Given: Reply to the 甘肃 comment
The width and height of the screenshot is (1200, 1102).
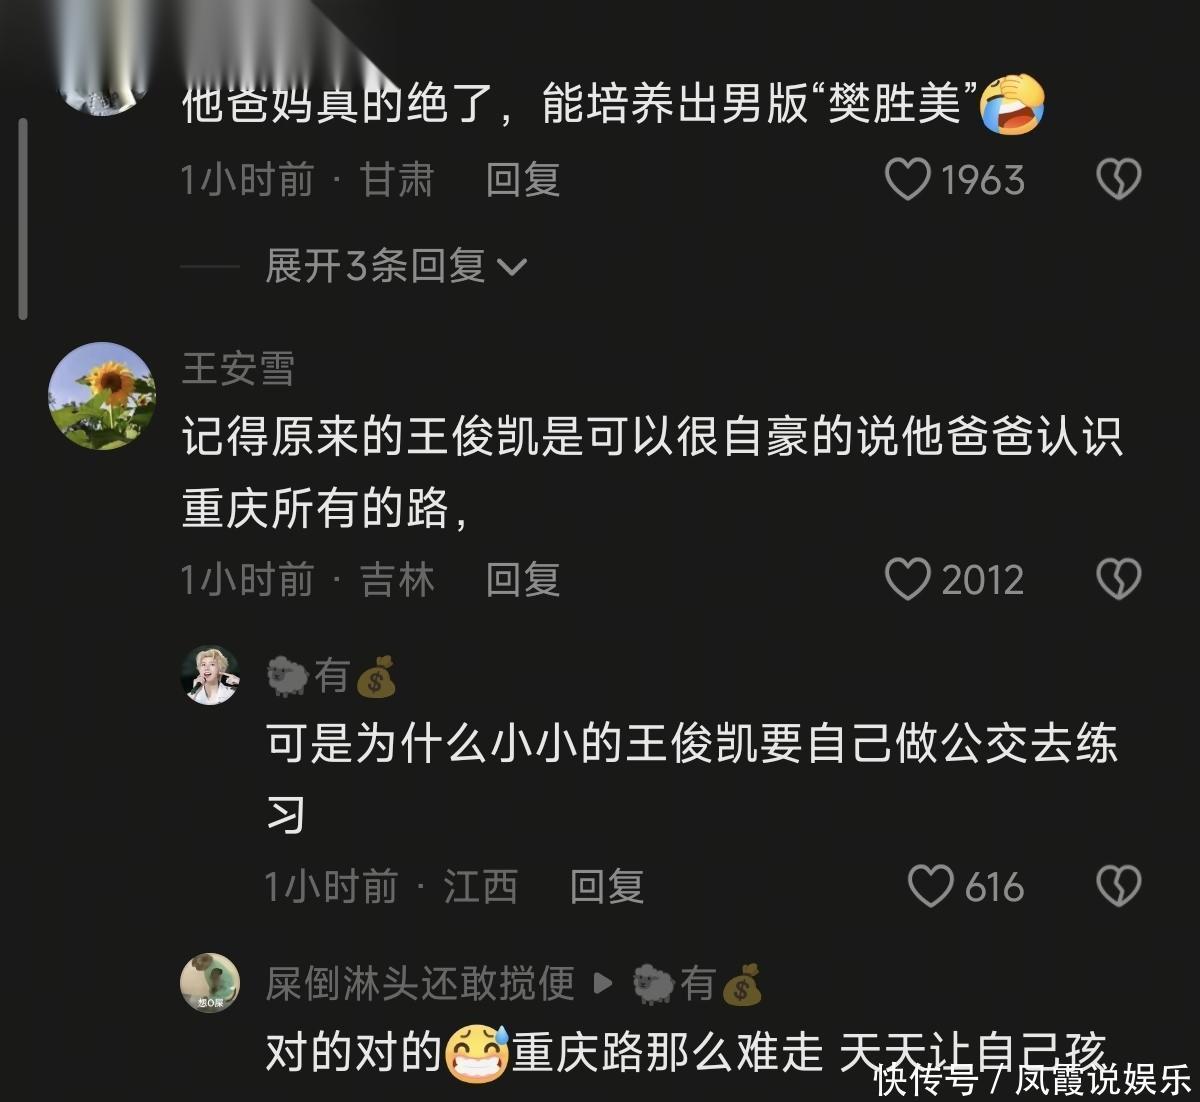Looking at the screenshot, I should tap(522, 180).
